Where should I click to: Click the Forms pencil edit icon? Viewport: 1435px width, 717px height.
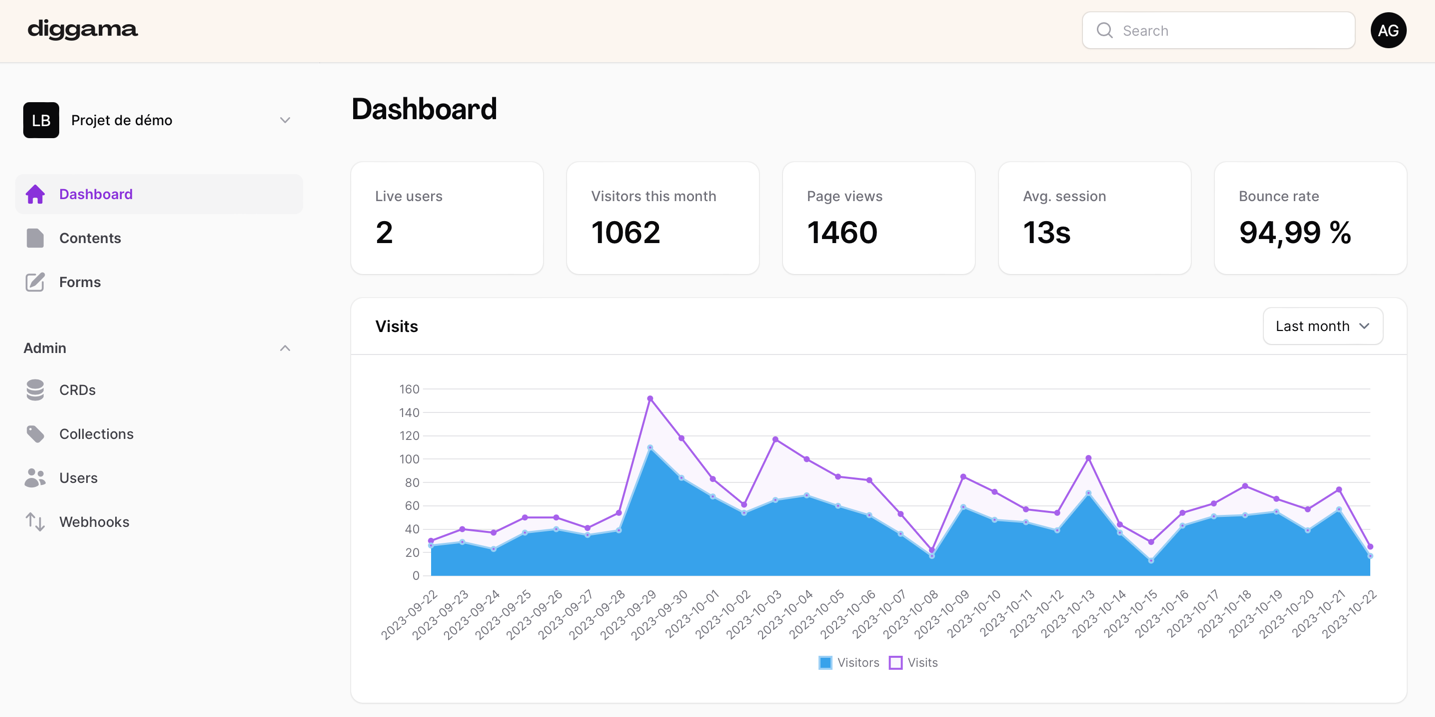coord(35,282)
